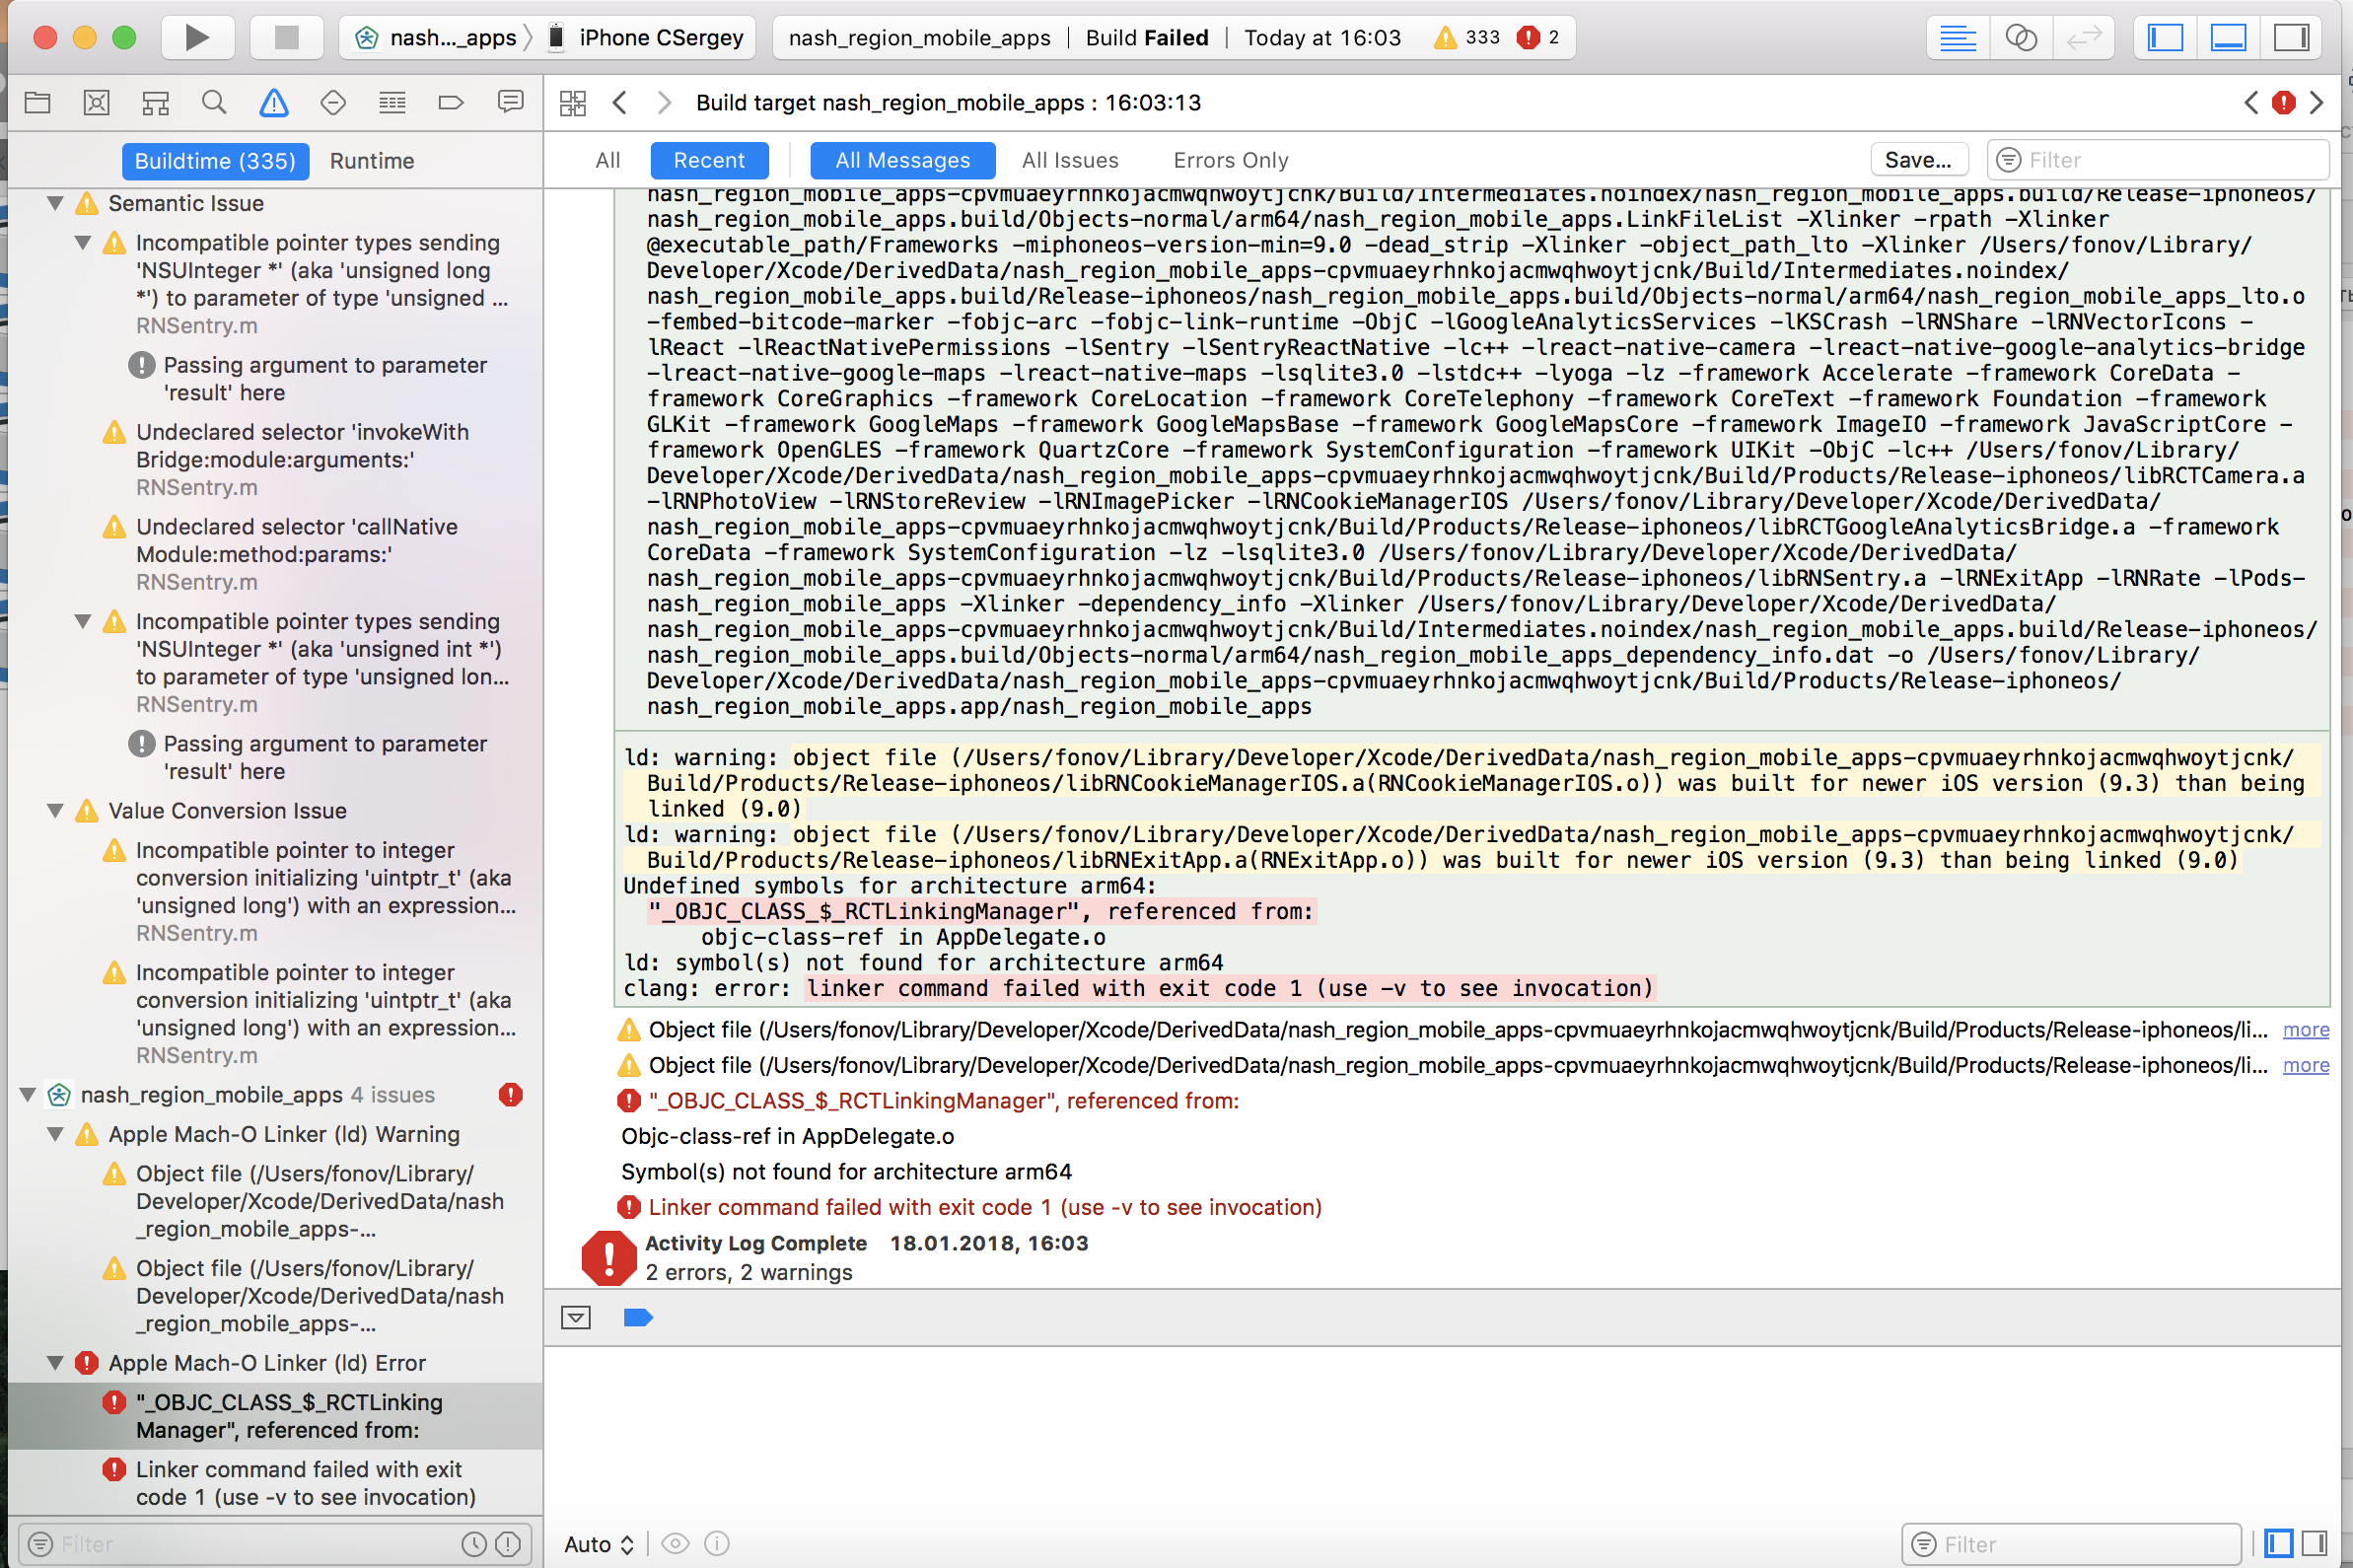Viewport: 2353px width, 1568px height.
Task: Select Buildtime (335) tab
Action: click(x=215, y=161)
